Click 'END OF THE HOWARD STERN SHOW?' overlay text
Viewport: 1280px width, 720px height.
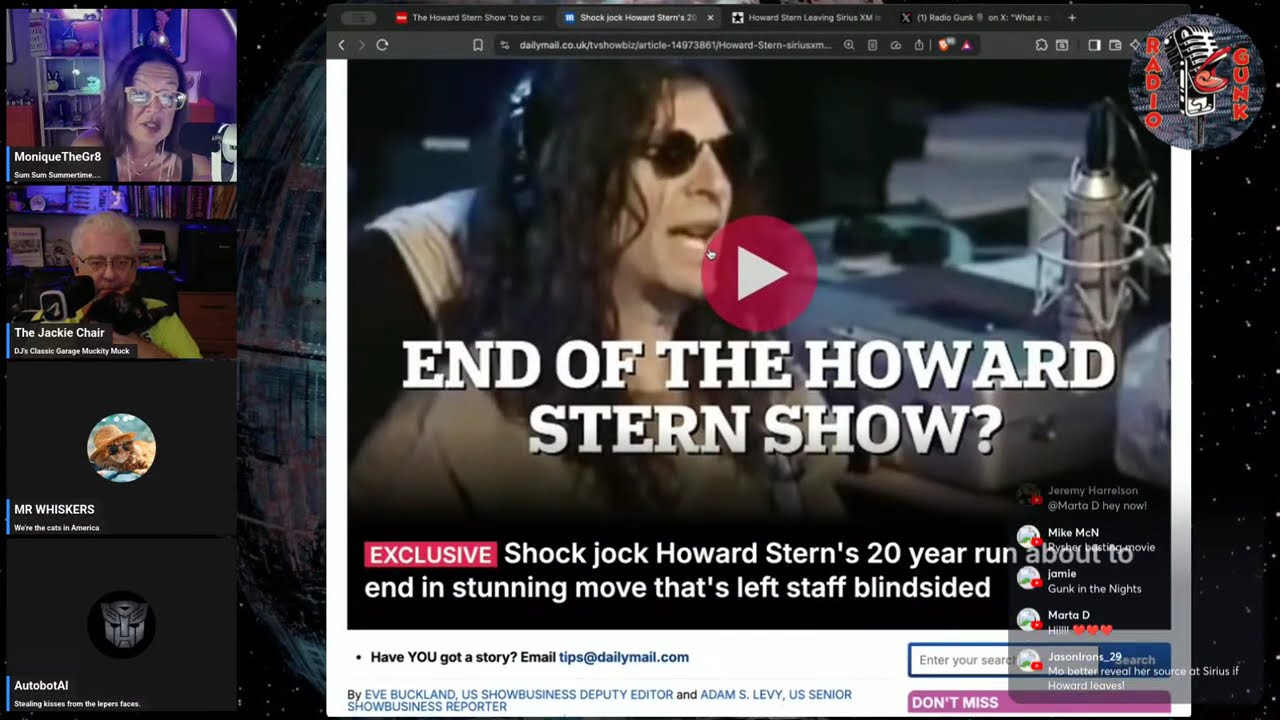click(760, 397)
